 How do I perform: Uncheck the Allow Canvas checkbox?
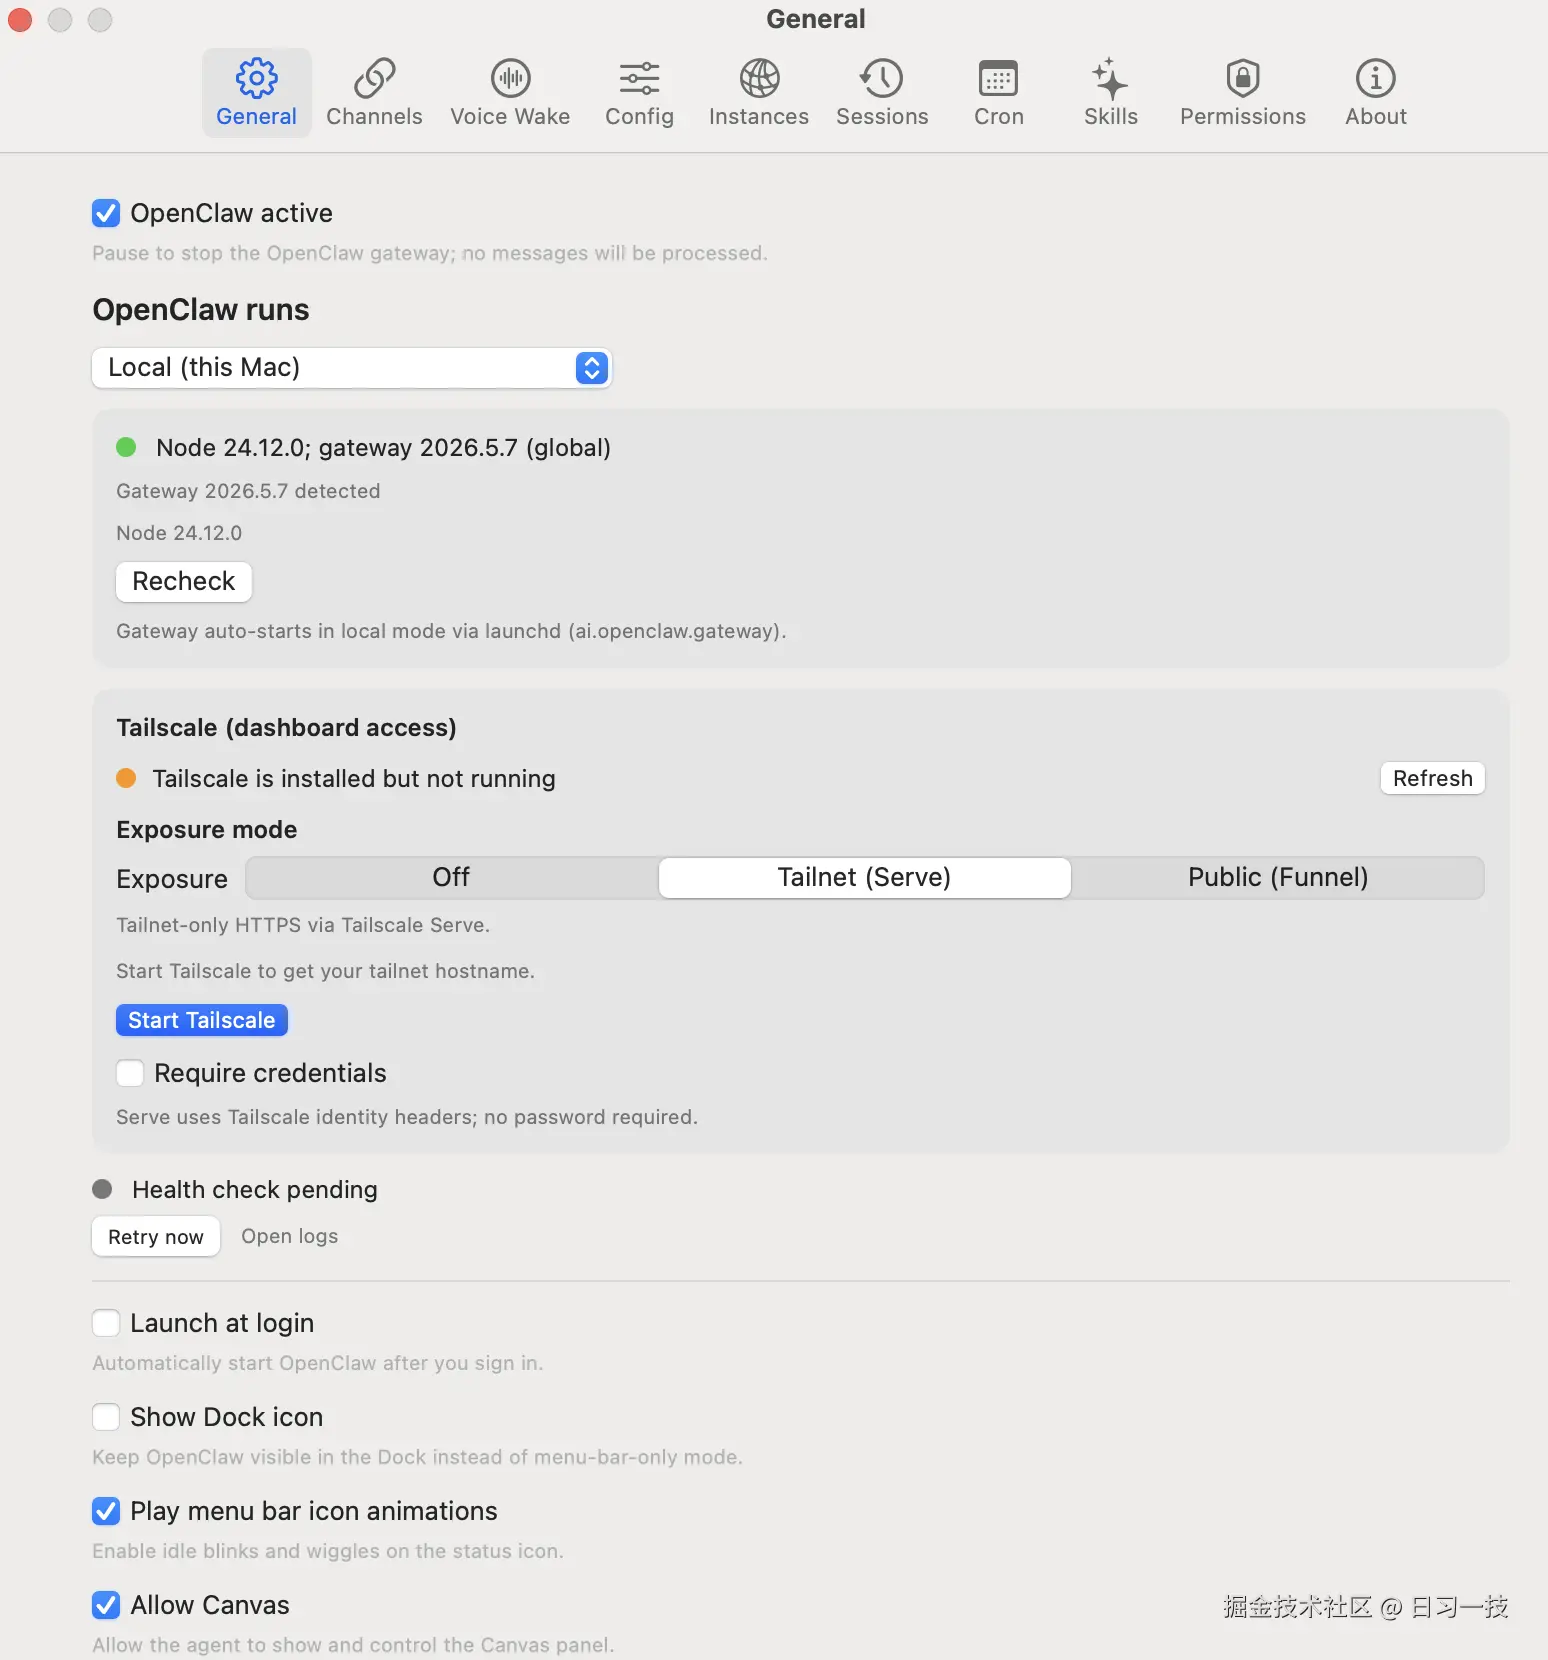tap(106, 1605)
